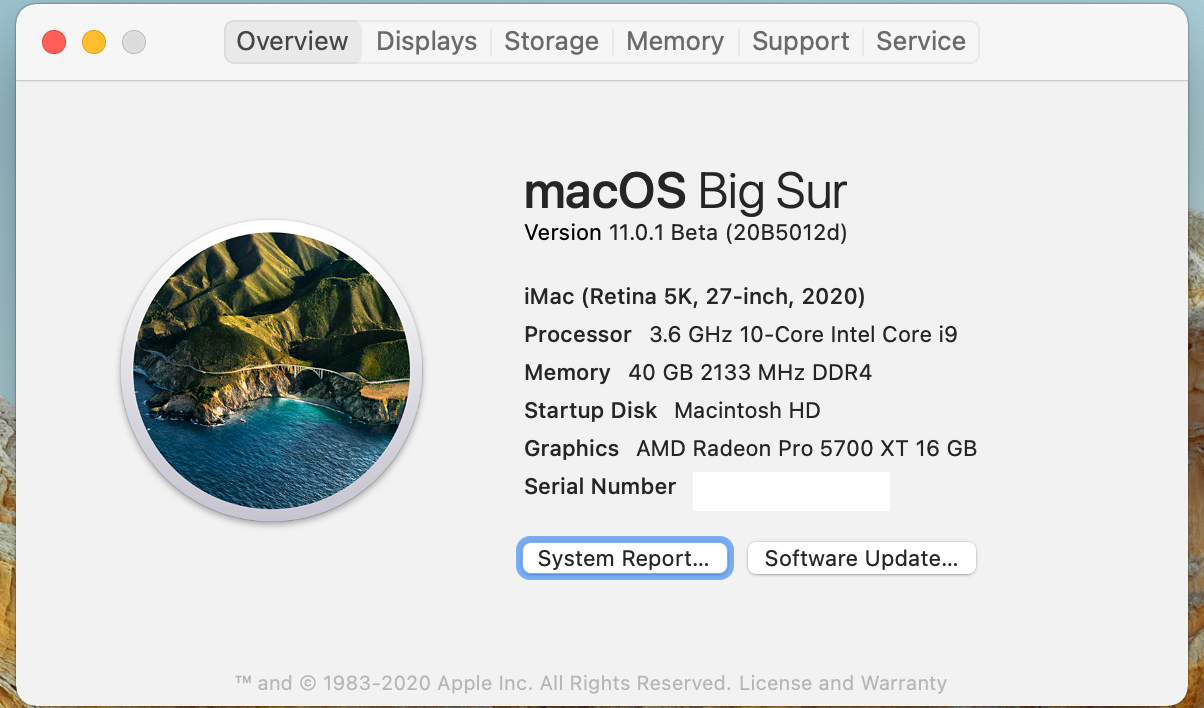Viewport: 1204px width, 708px height.
Task: Go to the Support tab
Action: point(800,42)
